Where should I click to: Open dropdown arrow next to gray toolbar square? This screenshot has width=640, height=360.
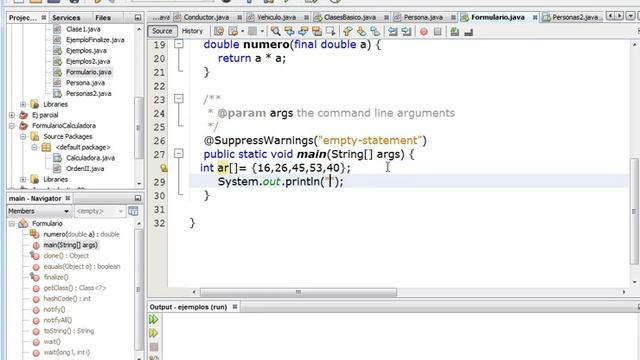(262, 31)
